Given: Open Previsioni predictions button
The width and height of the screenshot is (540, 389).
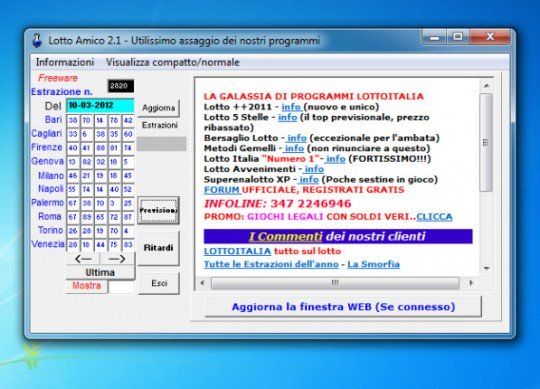Looking at the screenshot, I should point(158,210).
